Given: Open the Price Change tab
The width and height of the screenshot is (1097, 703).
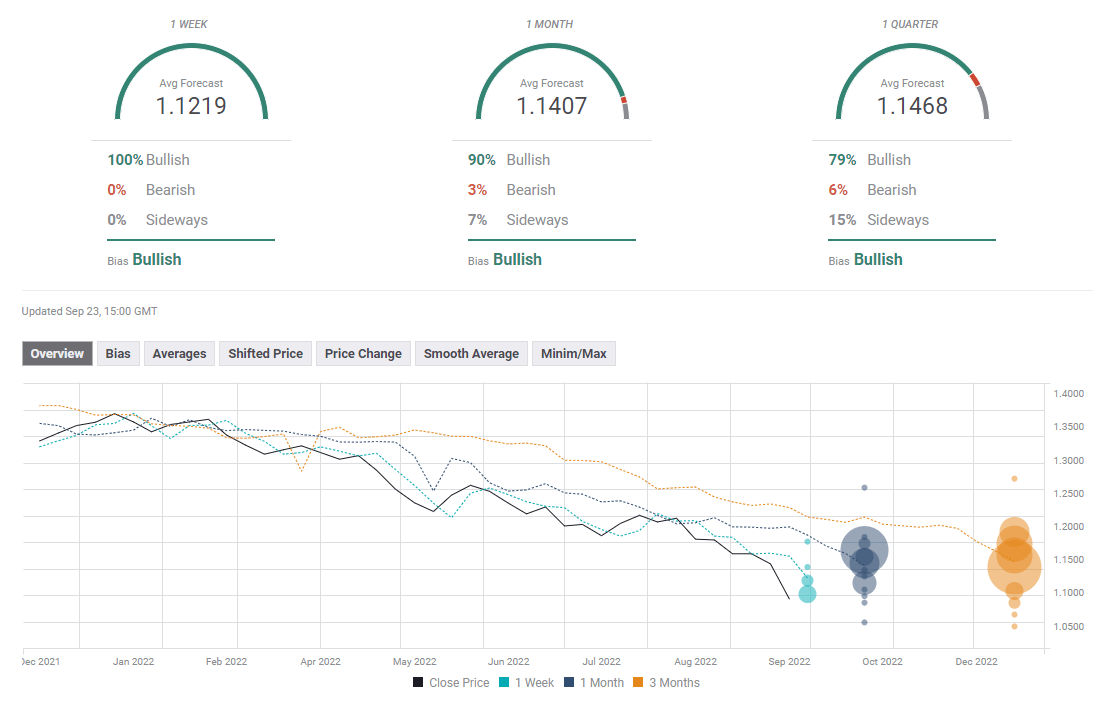Looking at the screenshot, I should pos(363,353).
